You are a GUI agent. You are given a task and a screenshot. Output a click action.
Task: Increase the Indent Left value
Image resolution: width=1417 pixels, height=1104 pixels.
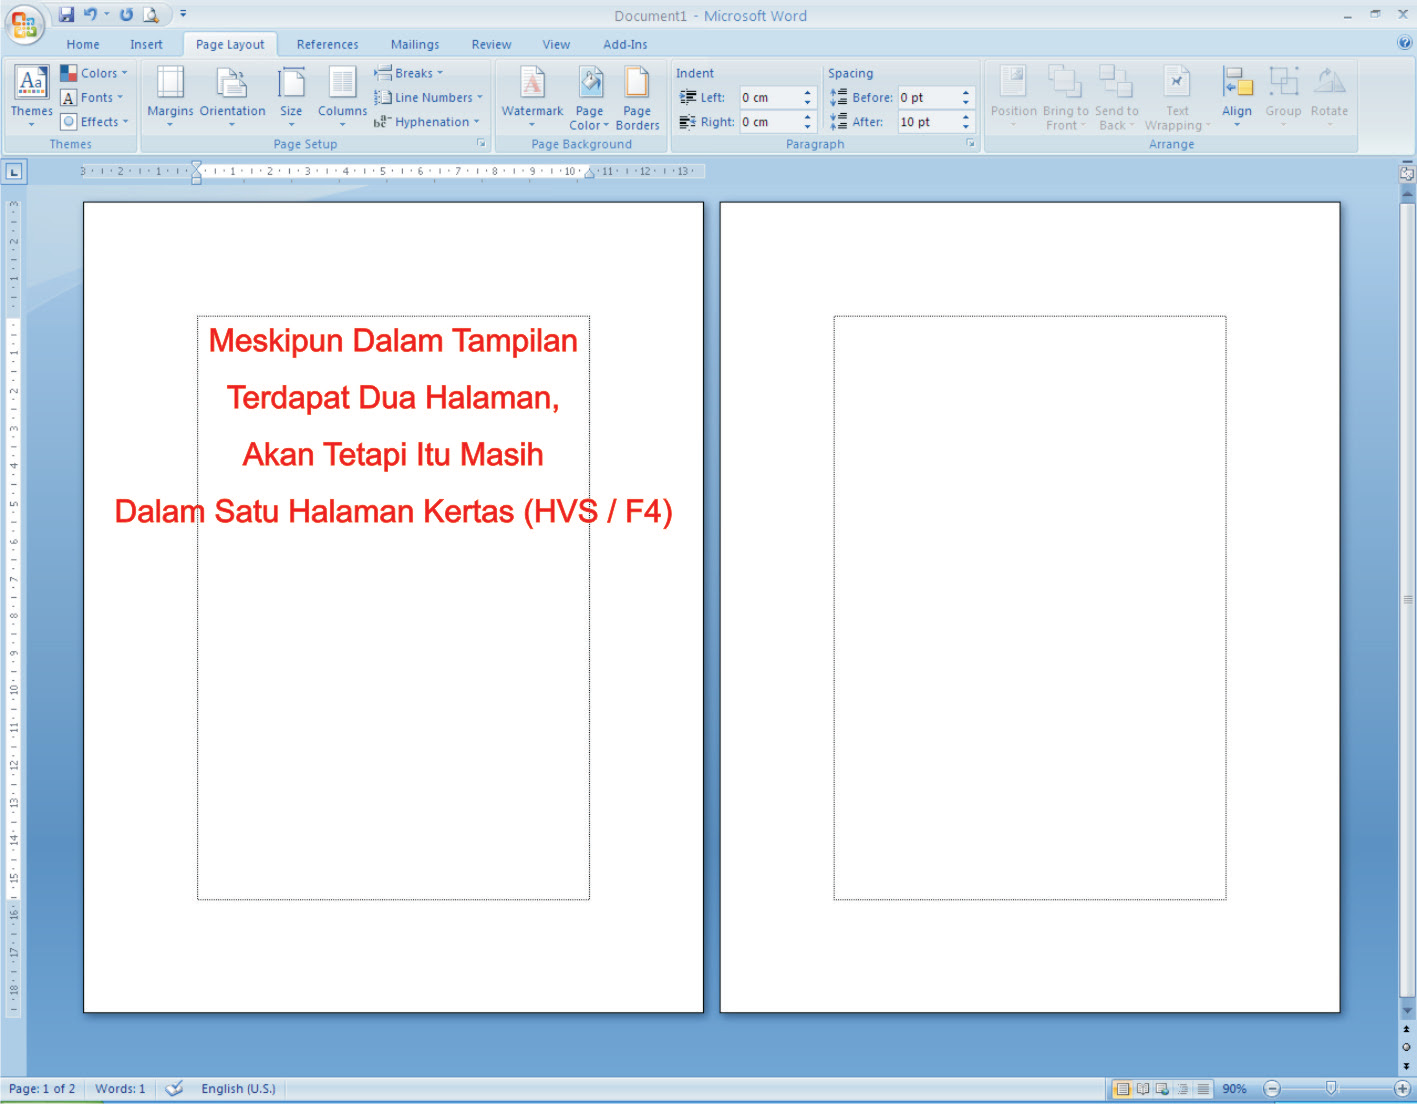coord(808,93)
